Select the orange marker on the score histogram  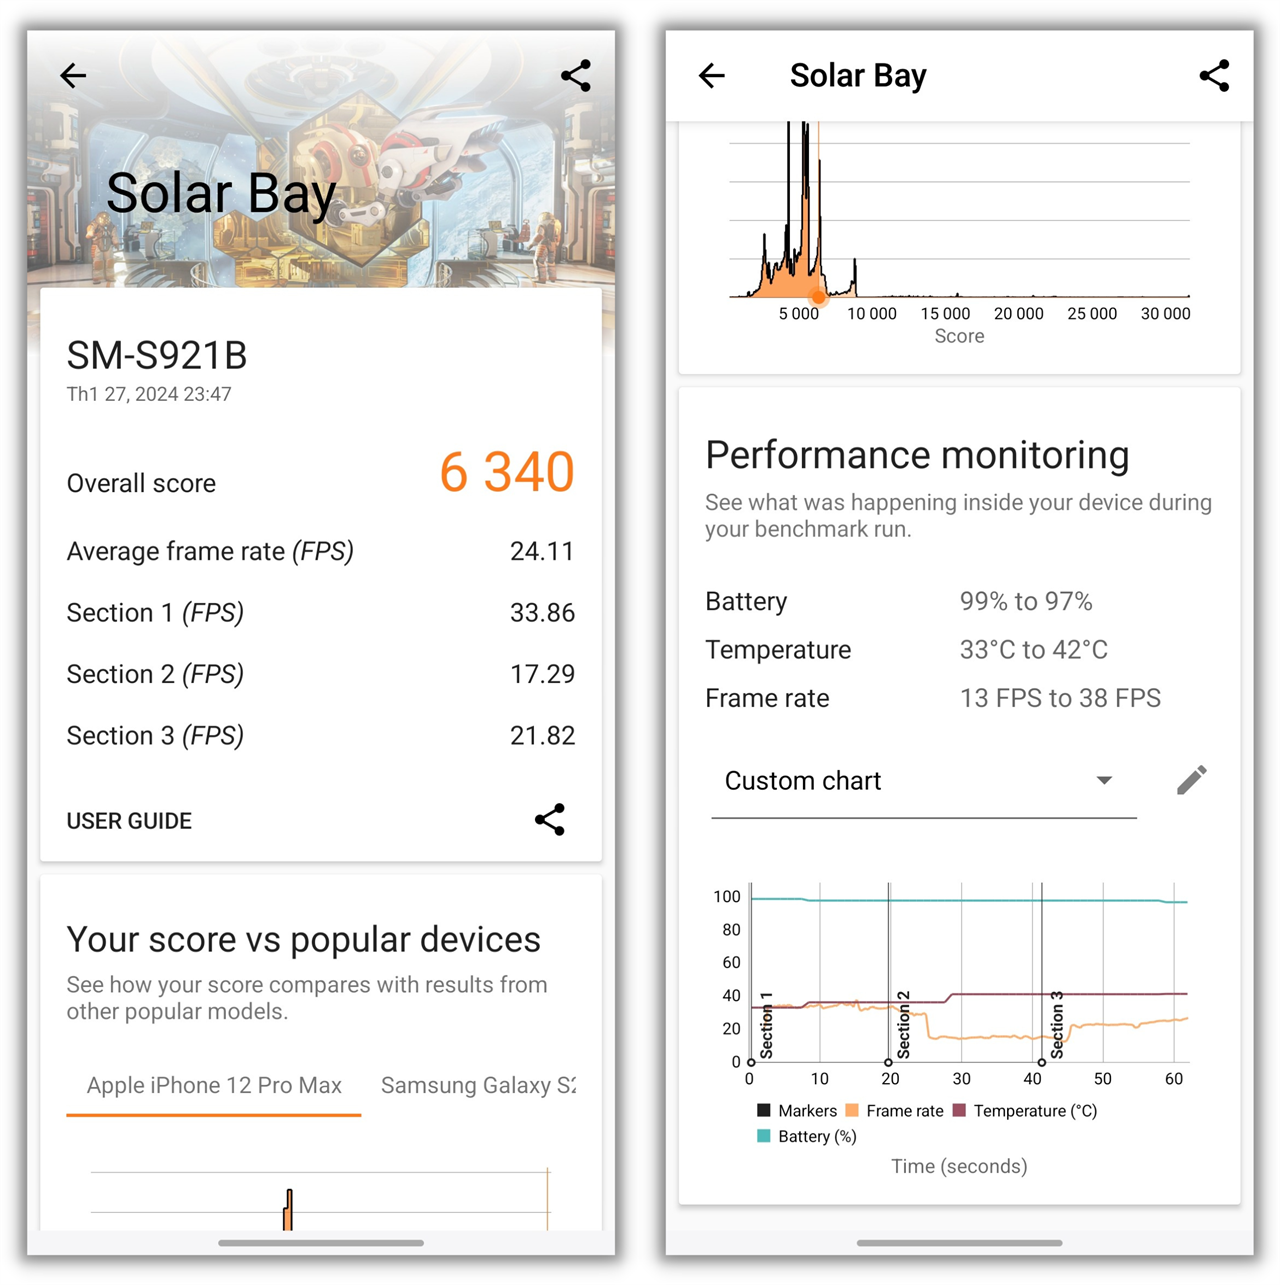tap(817, 297)
